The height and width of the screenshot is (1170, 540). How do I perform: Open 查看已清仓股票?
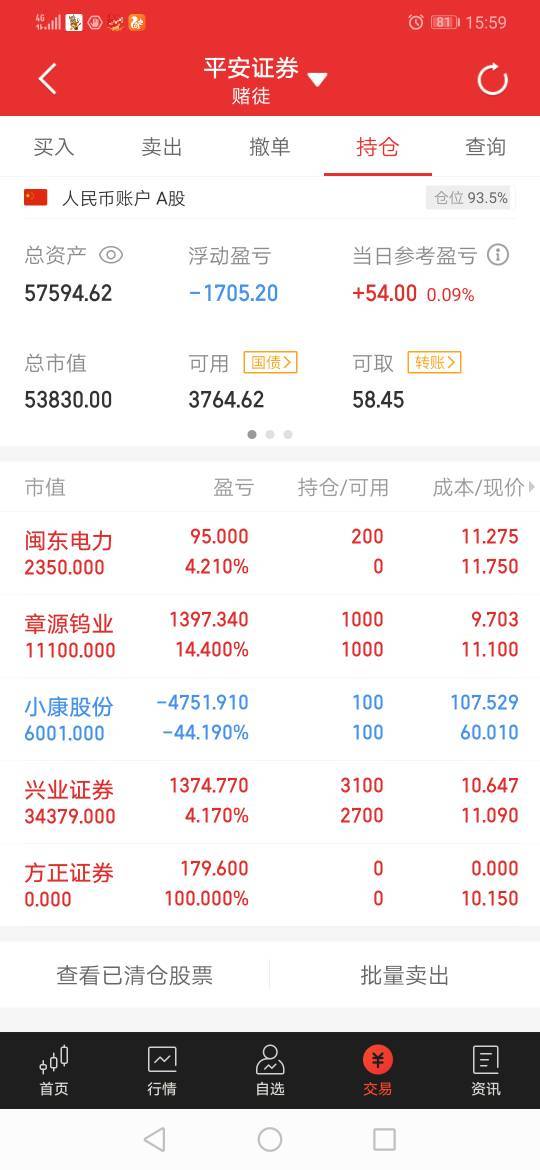[x=135, y=975]
